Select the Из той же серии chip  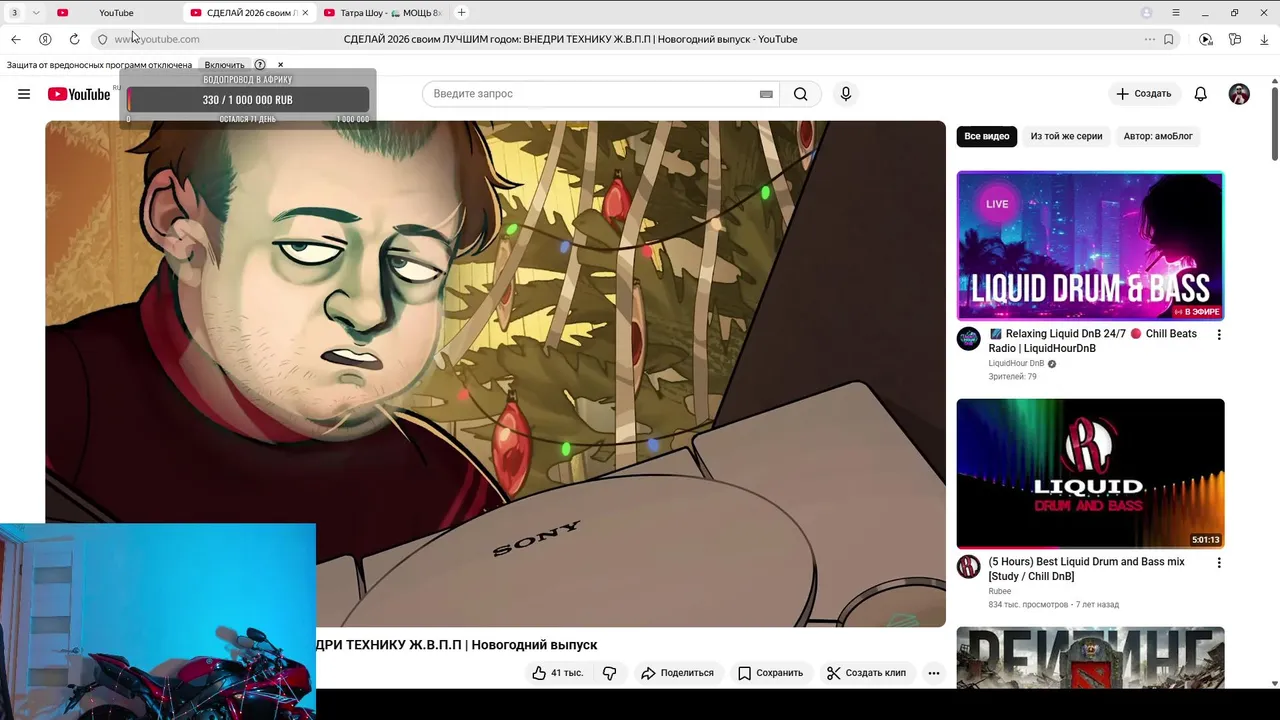[x=1066, y=136]
